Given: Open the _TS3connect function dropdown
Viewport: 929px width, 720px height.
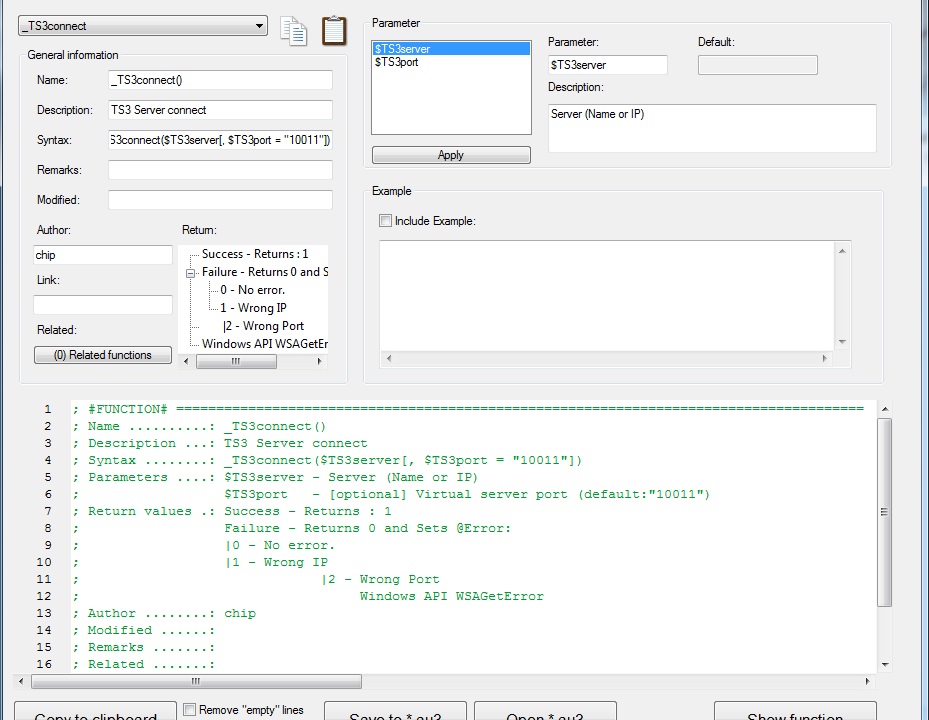Looking at the screenshot, I should pos(259,26).
